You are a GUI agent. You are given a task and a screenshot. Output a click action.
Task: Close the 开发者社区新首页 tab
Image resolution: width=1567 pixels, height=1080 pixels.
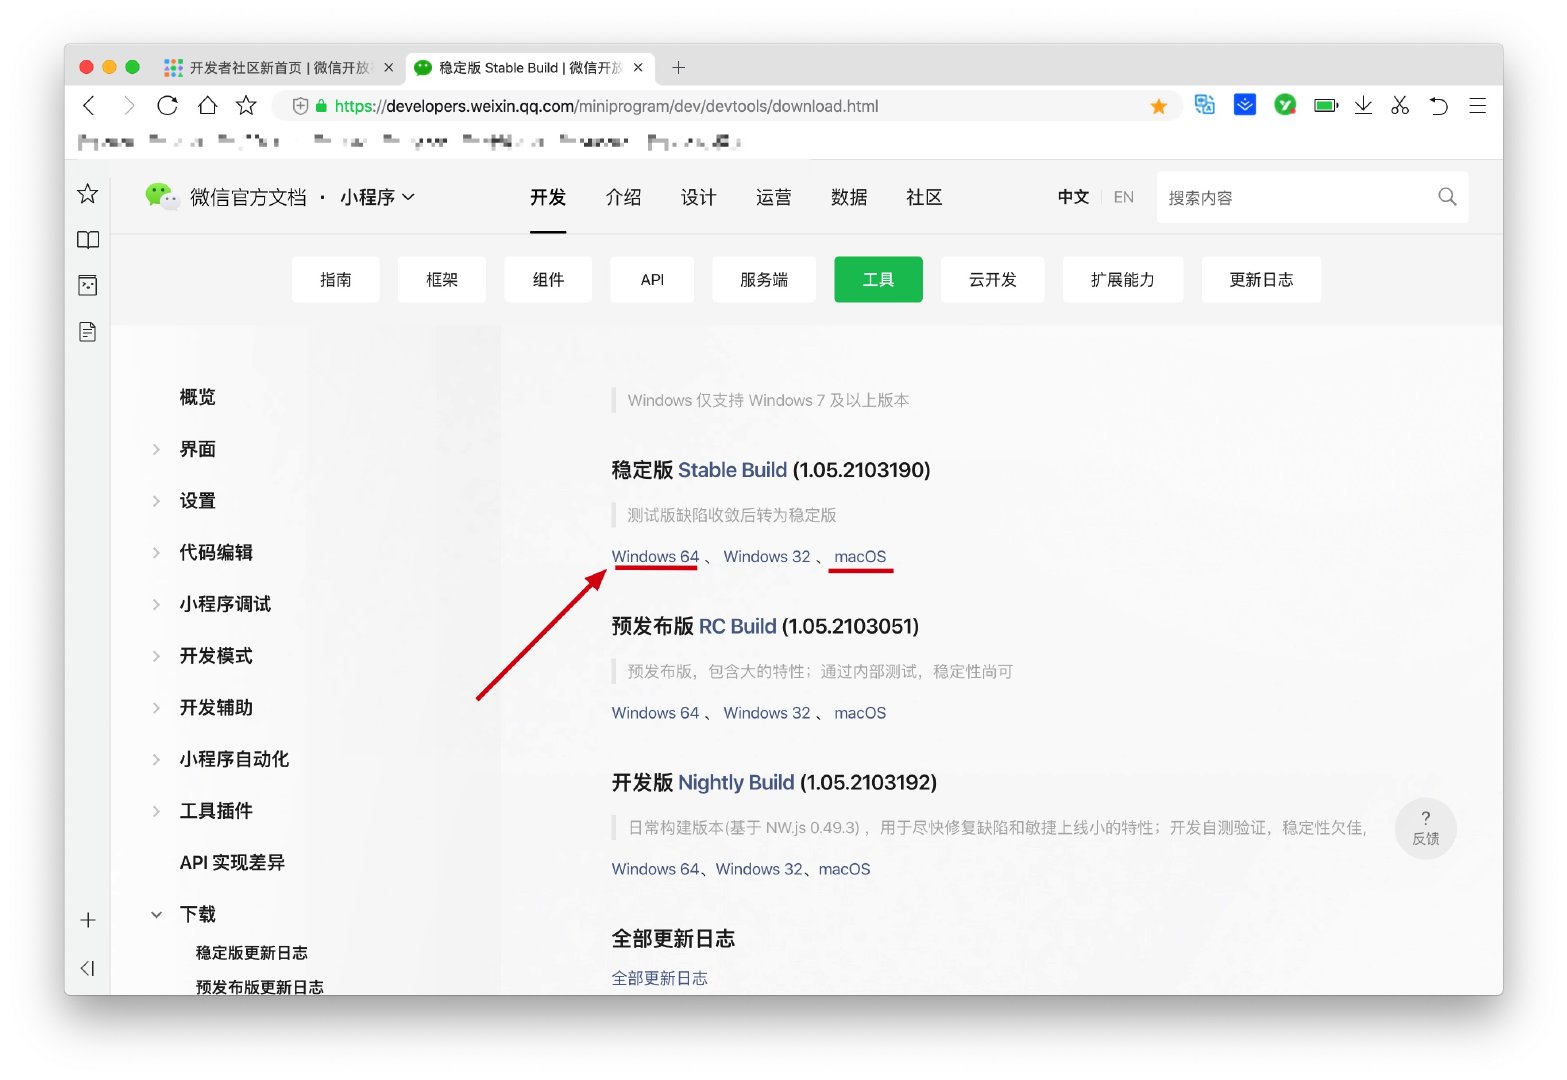[x=389, y=67]
